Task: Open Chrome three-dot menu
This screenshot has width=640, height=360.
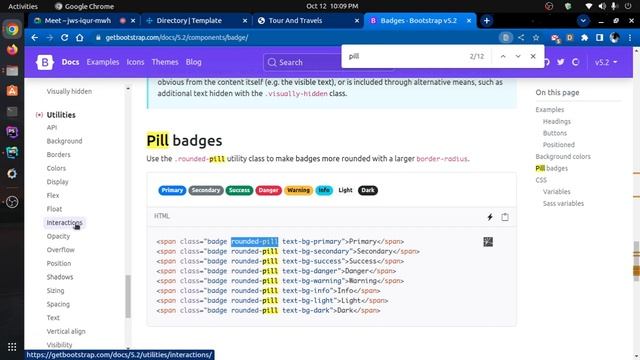Action: [630, 38]
